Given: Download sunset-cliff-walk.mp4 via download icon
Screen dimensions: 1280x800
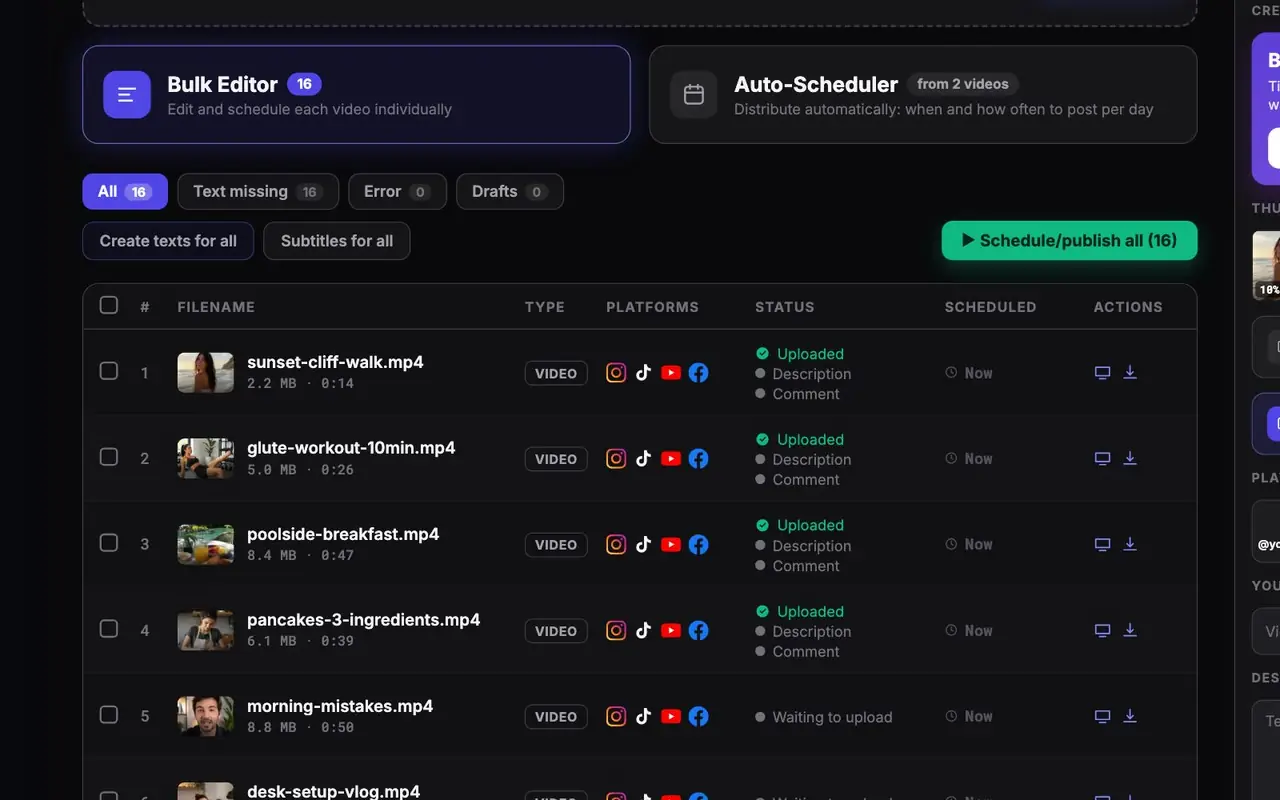Looking at the screenshot, I should coord(1130,372).
